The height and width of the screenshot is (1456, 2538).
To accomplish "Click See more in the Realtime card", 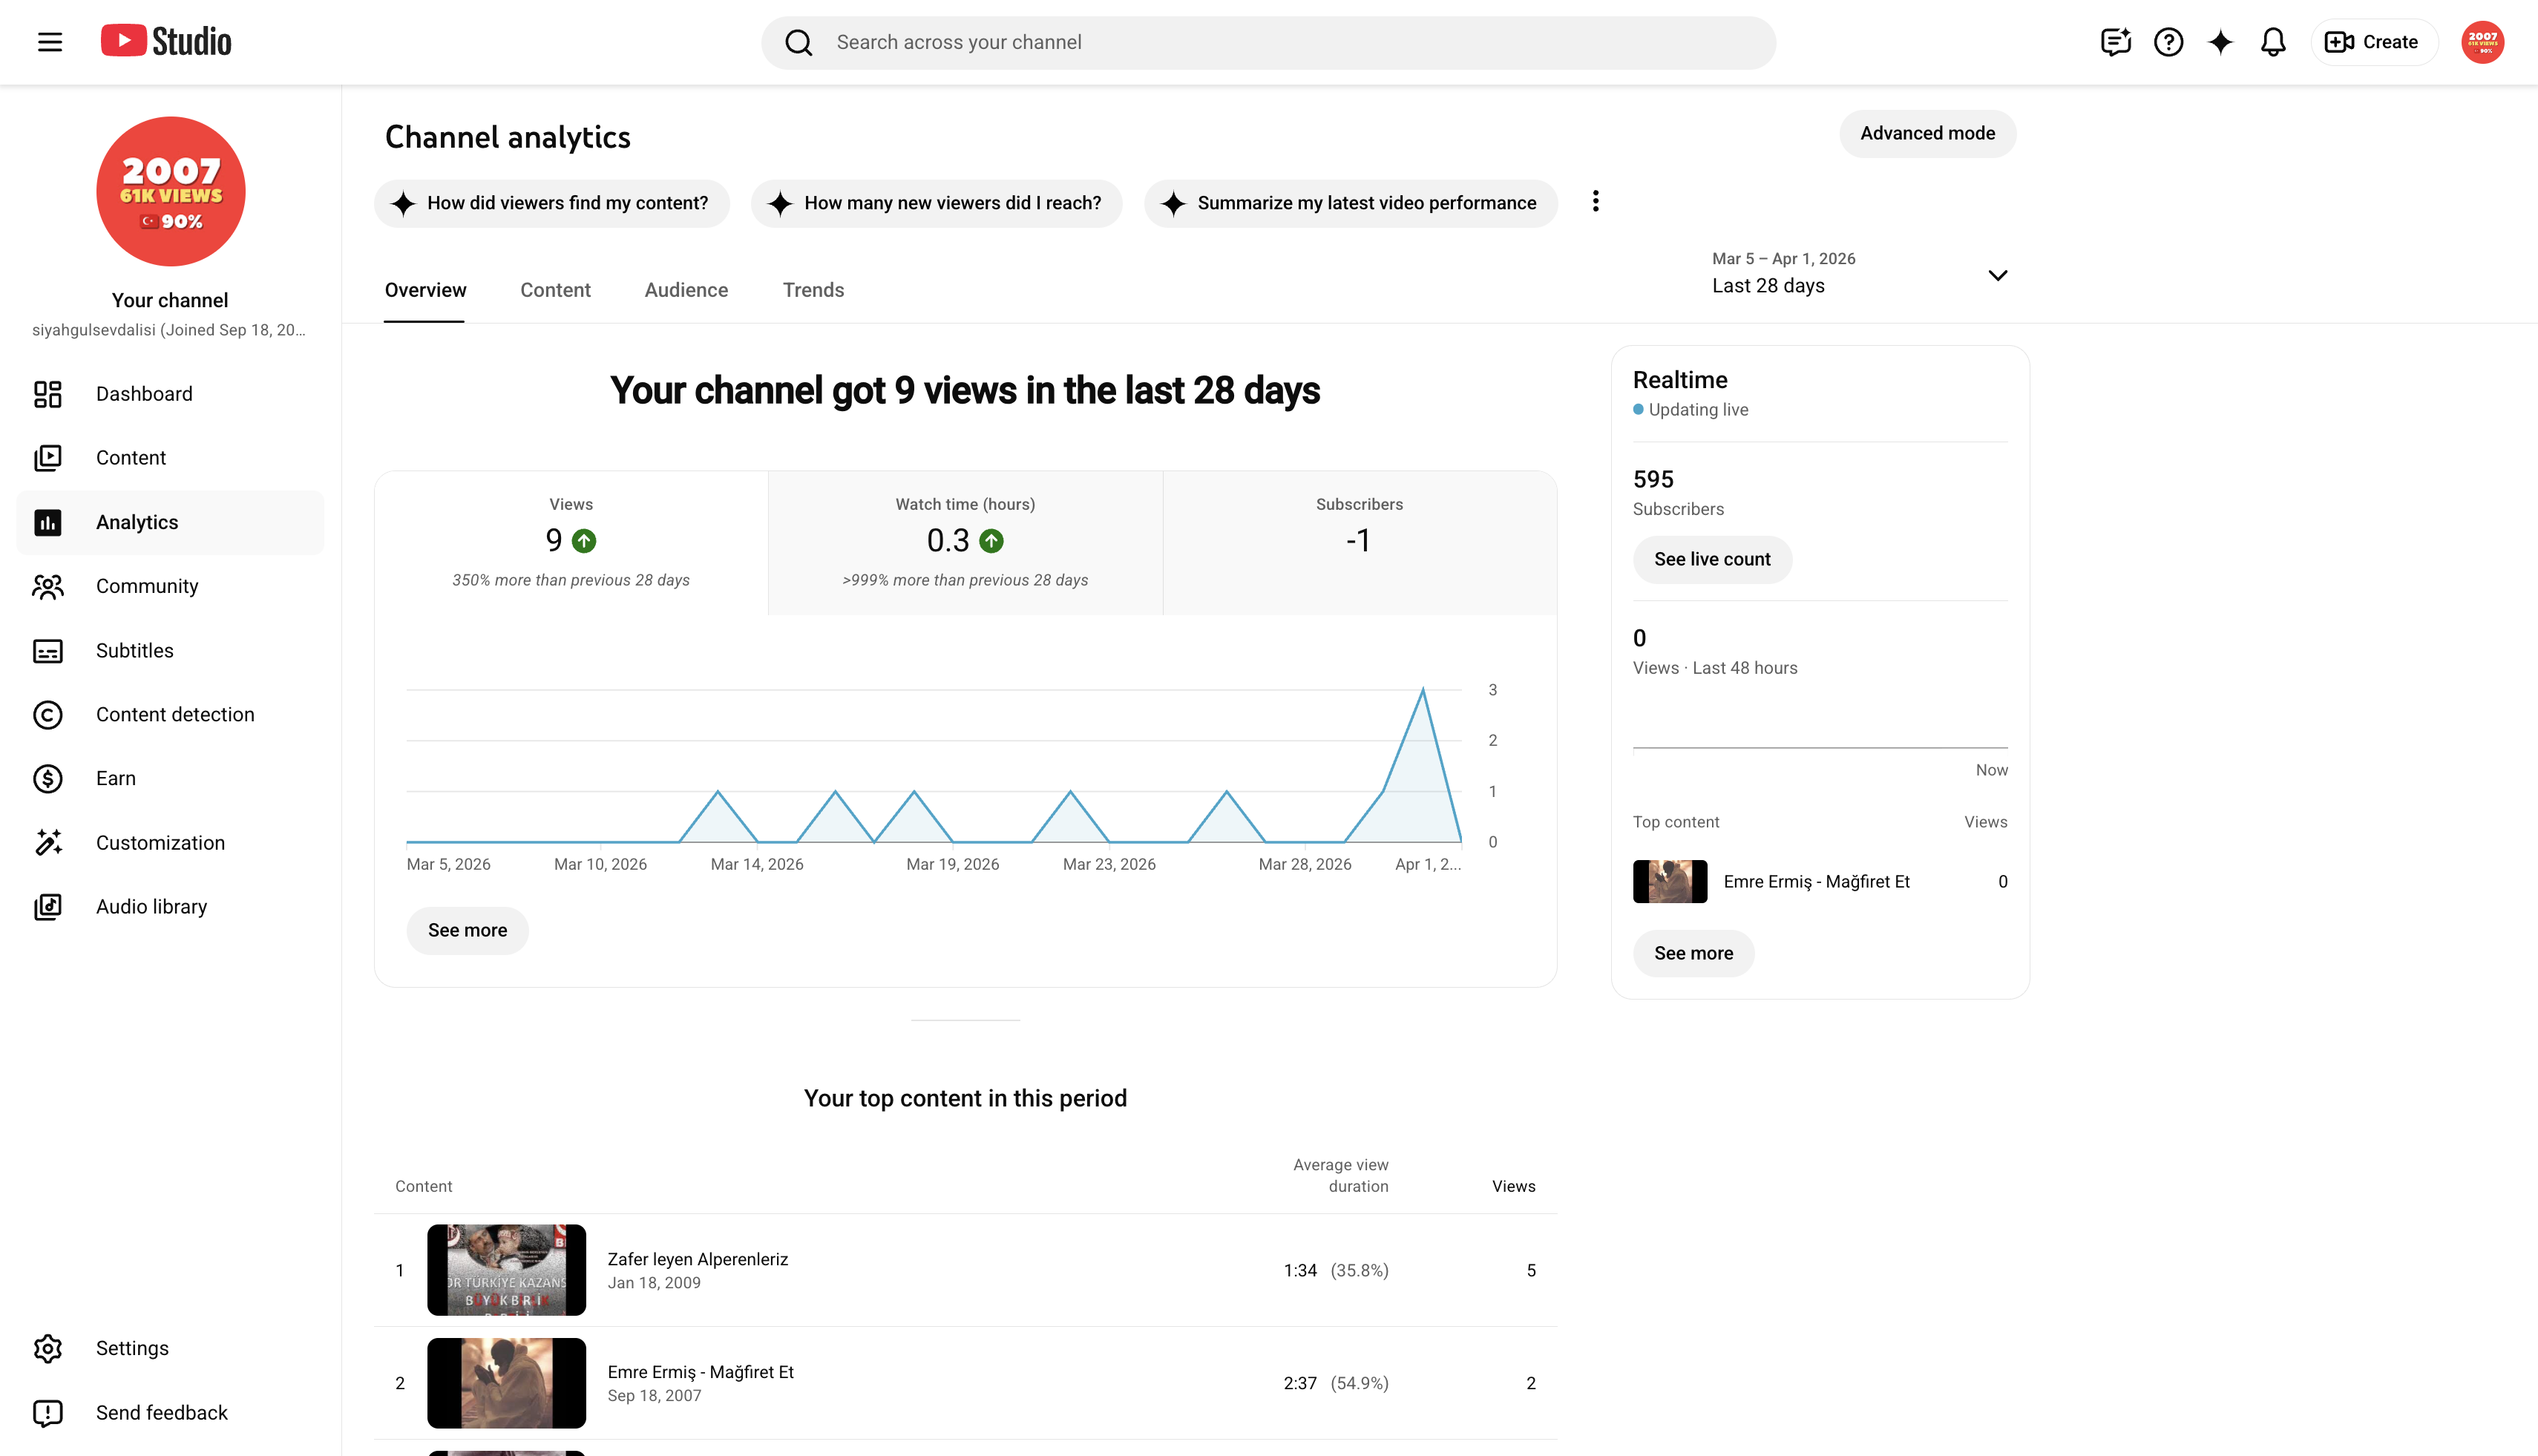I will pyautogui.click(x=1693, y=954).
